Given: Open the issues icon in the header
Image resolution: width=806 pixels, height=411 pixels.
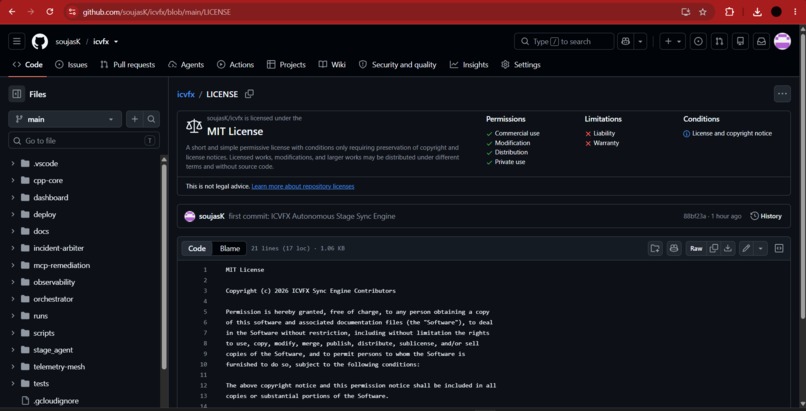Looking at the screenshot, I should (698, 42).
